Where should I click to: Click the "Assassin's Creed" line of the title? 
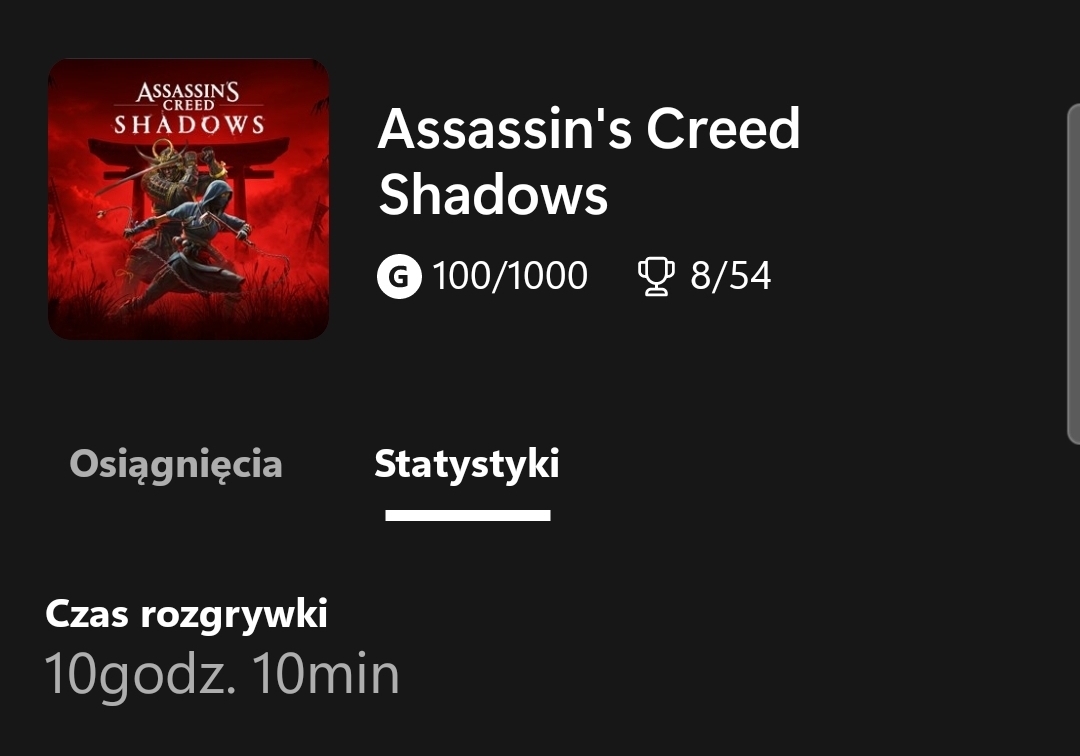[588, 129]
